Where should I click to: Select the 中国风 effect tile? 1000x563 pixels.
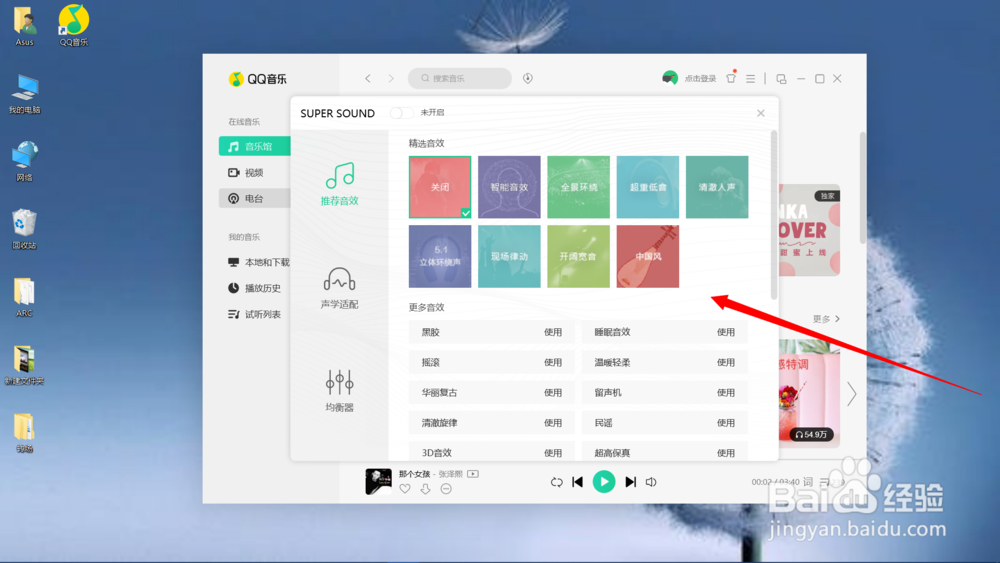pos(647,256)
